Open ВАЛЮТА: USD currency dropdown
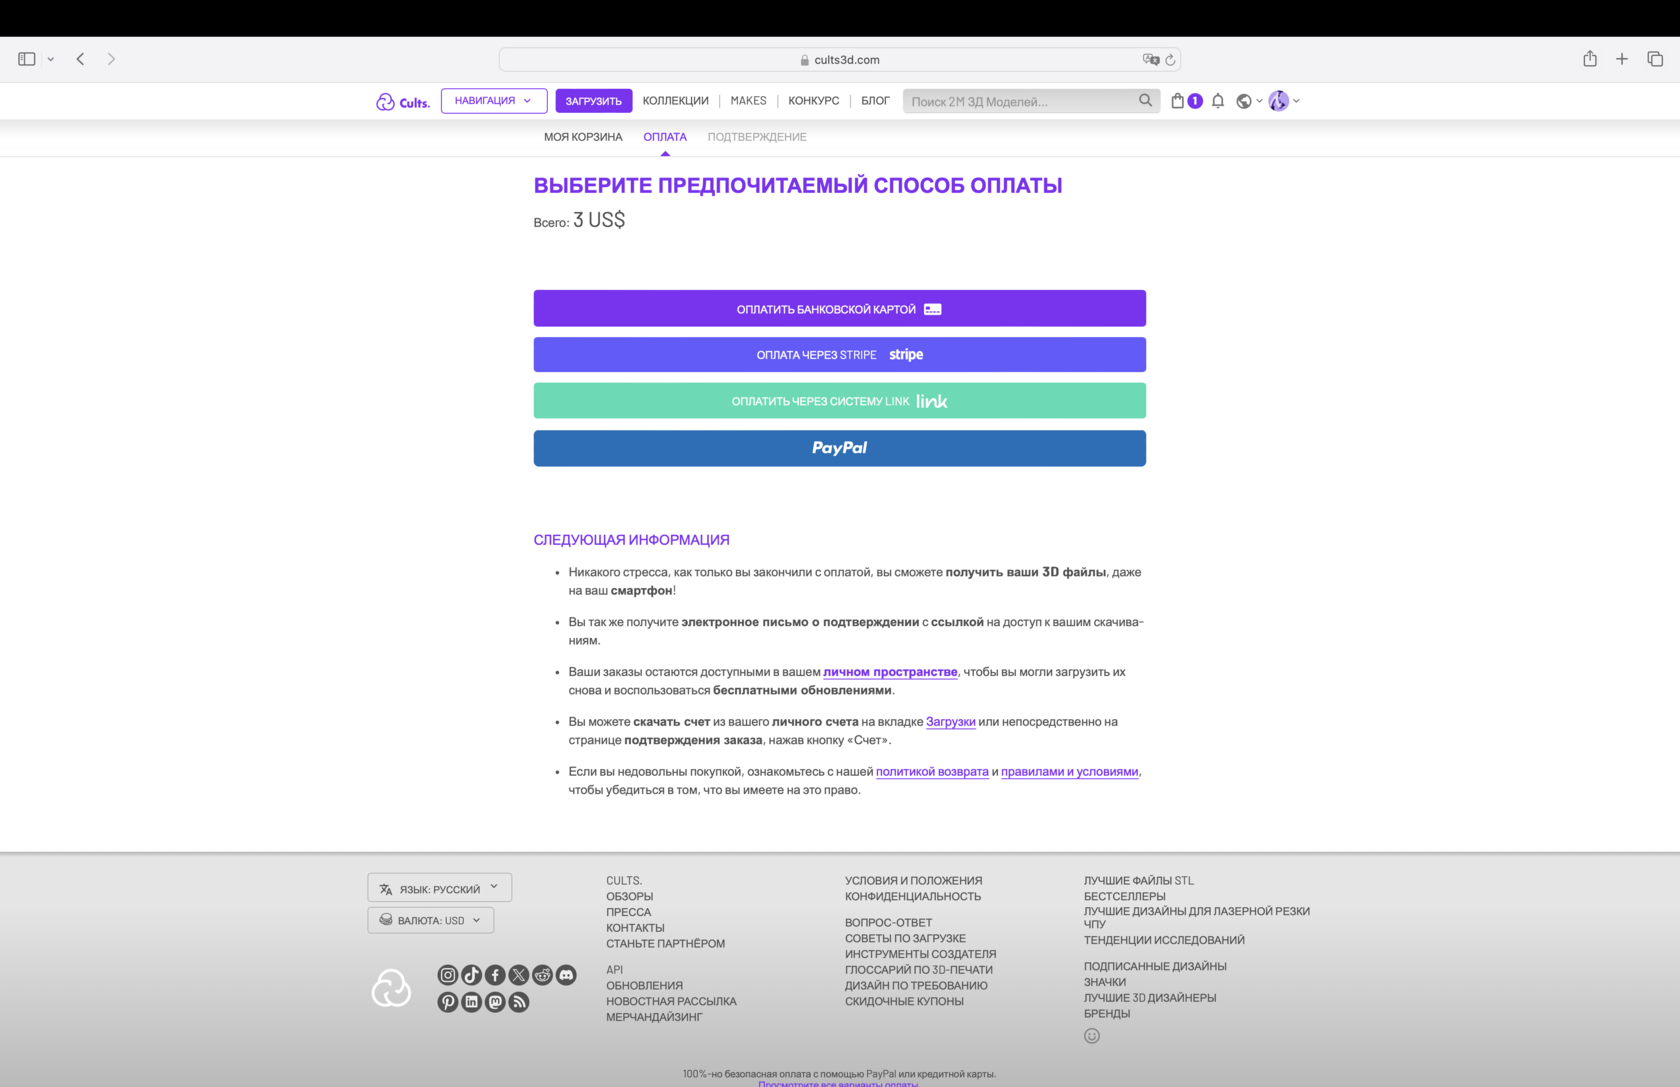The width and height of the screenshot is (1680, 1087). (x=431, y=920)
